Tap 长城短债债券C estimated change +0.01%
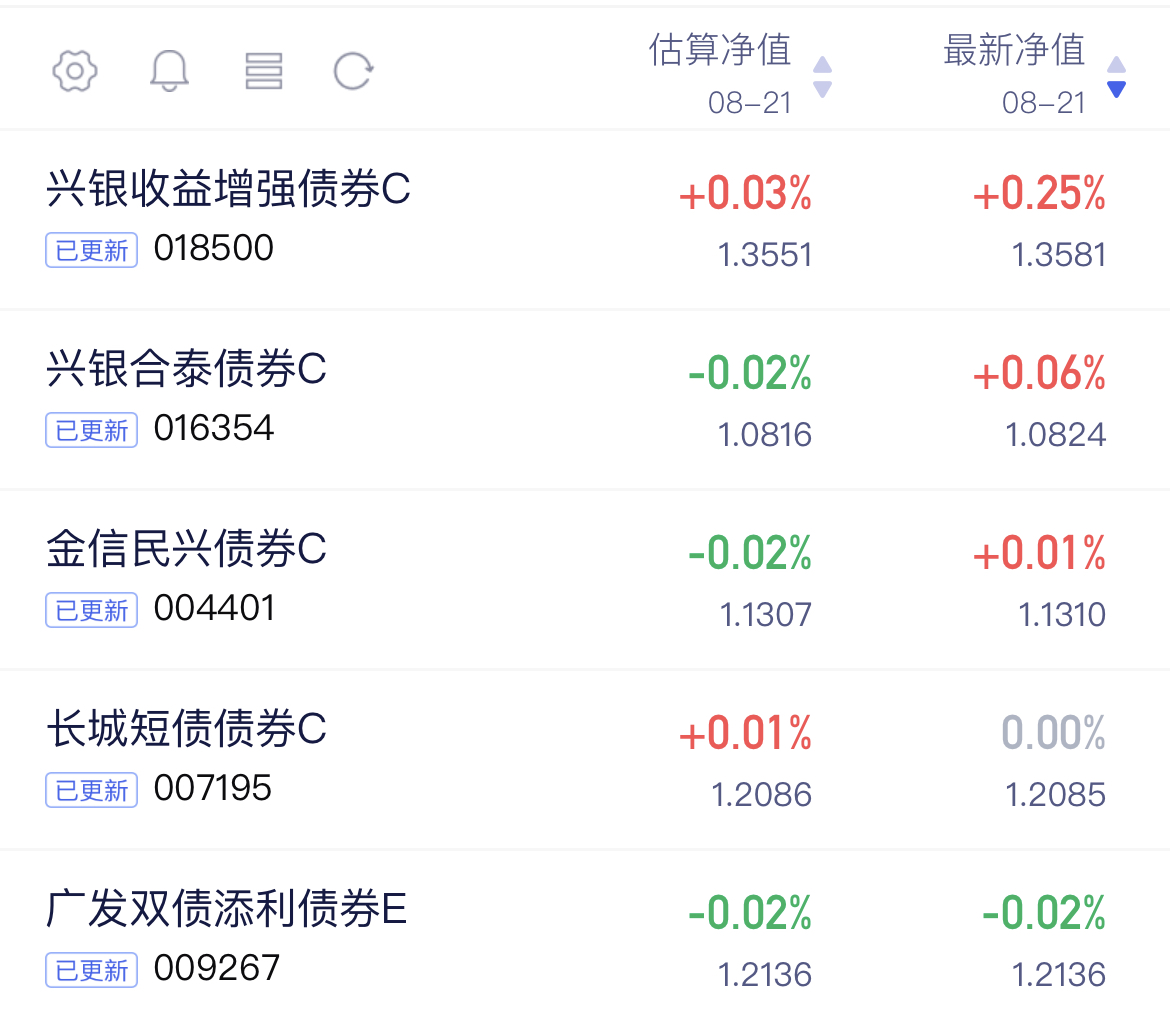 point(745,733)
